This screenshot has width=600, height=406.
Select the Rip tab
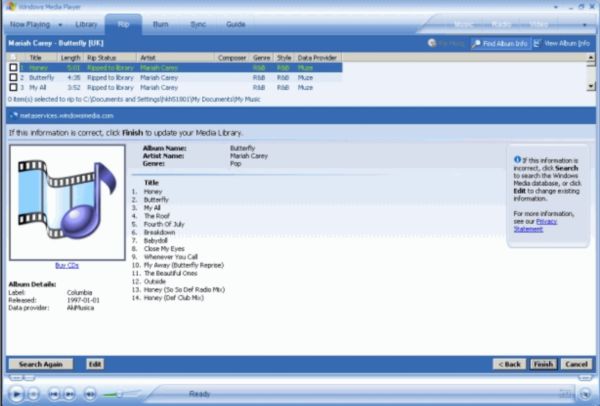(x=123, y=24)
